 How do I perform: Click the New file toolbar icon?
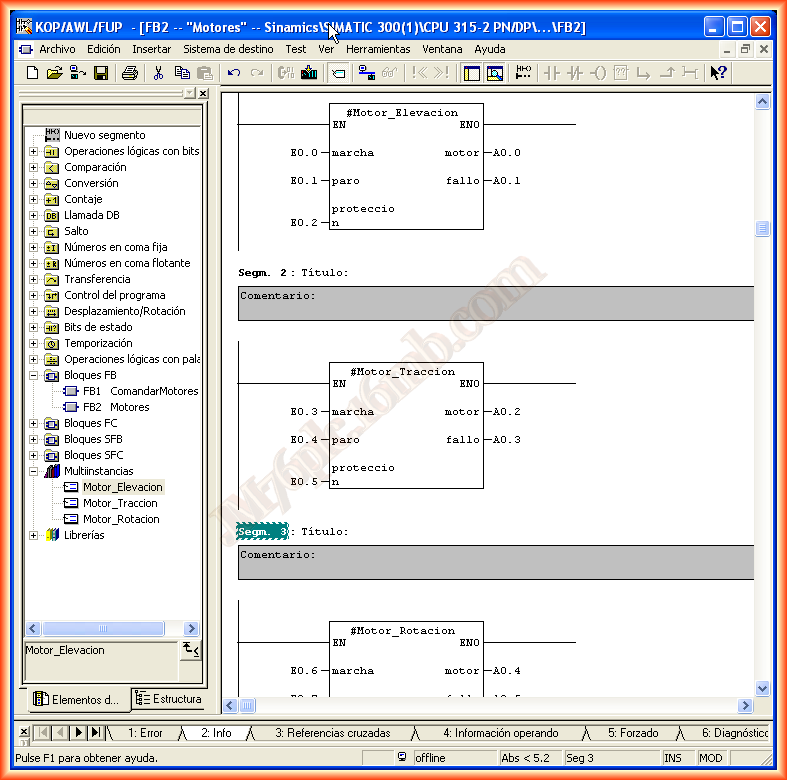tap(32, 72)
